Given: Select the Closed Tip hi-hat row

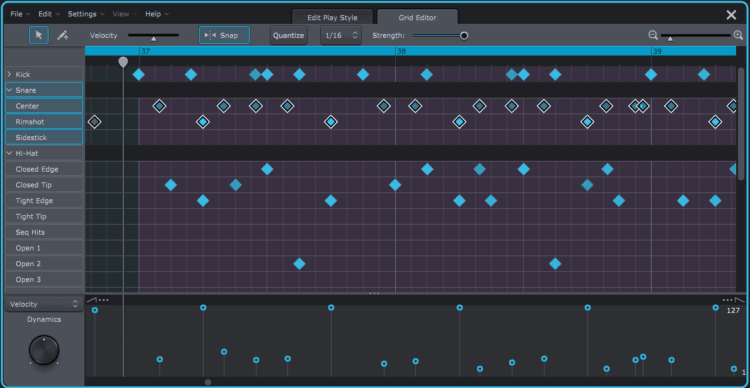Looking at the screenshot, I should pos(44,185).
